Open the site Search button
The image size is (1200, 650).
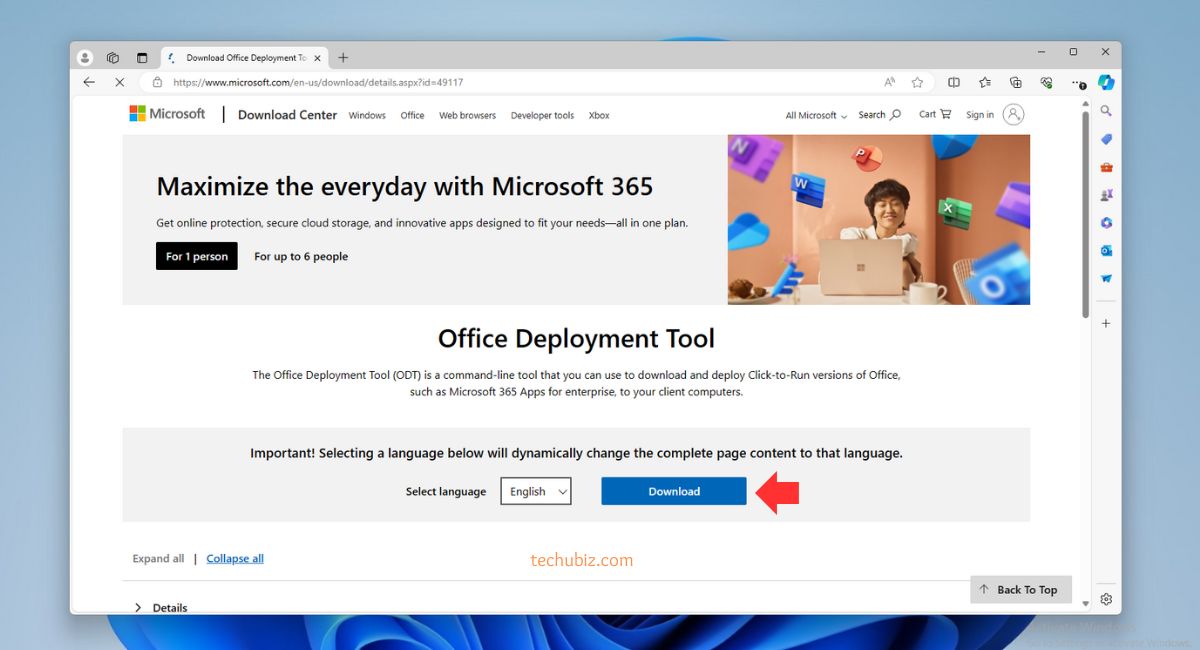880,115
